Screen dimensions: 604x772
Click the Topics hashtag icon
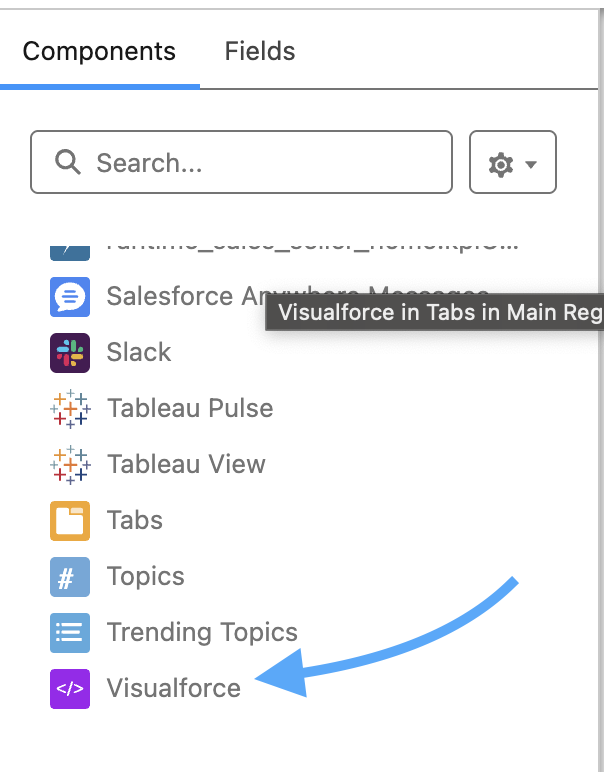coord(70,577)
